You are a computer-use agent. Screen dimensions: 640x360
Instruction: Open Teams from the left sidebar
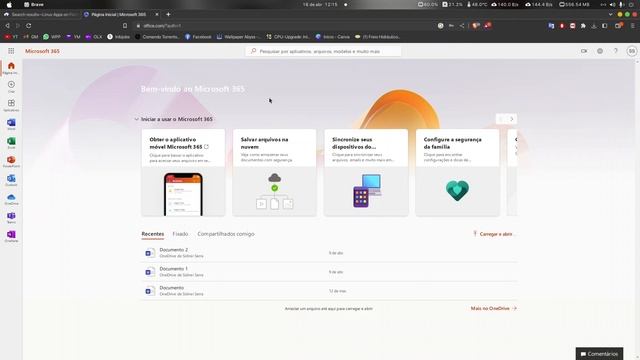point(11,217)
